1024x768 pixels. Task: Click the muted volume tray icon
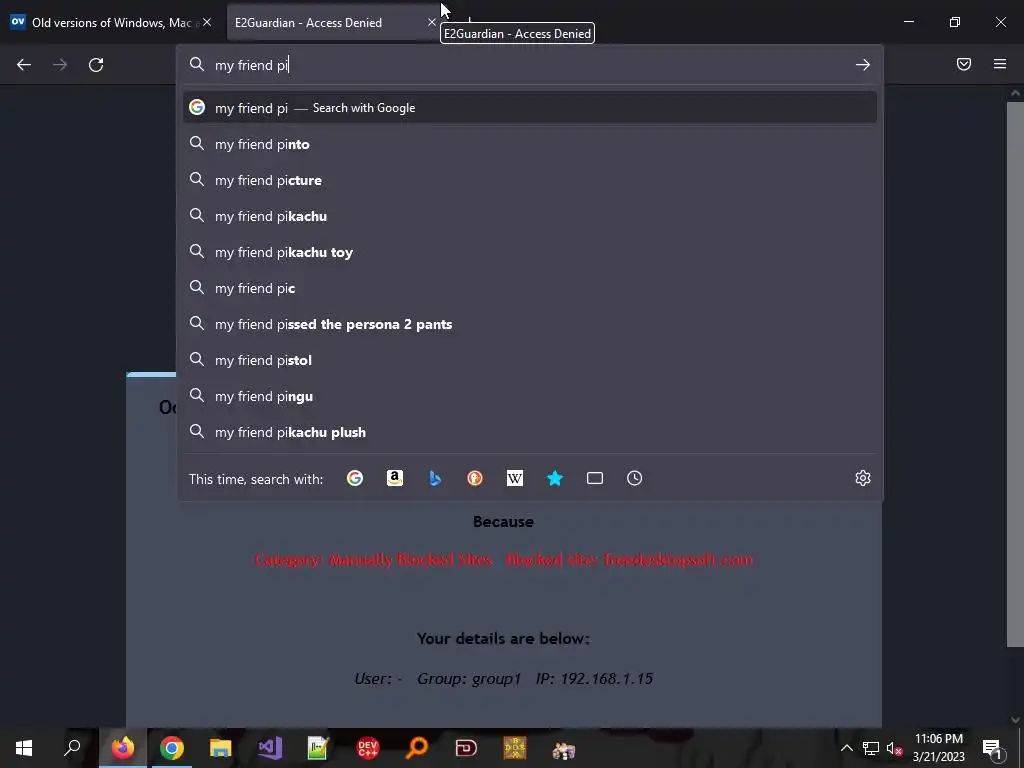click(894, 748)
